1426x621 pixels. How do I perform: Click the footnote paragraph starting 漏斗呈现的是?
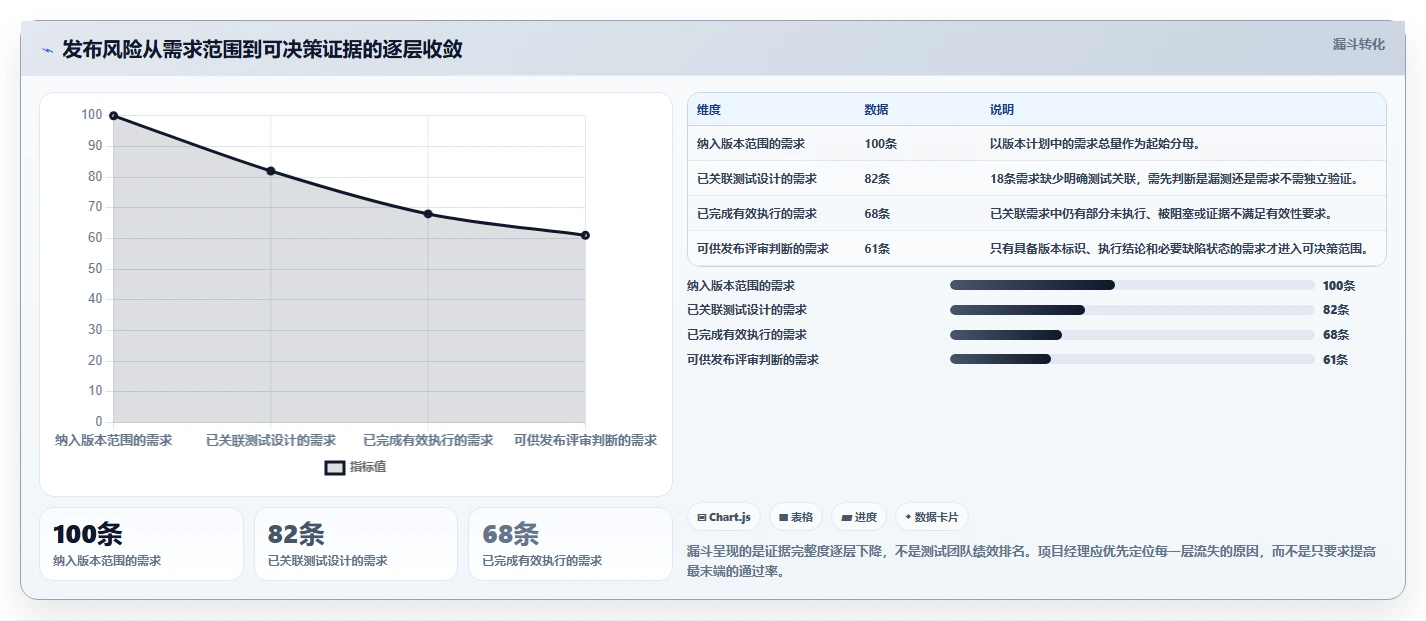tap(1032, 562)
